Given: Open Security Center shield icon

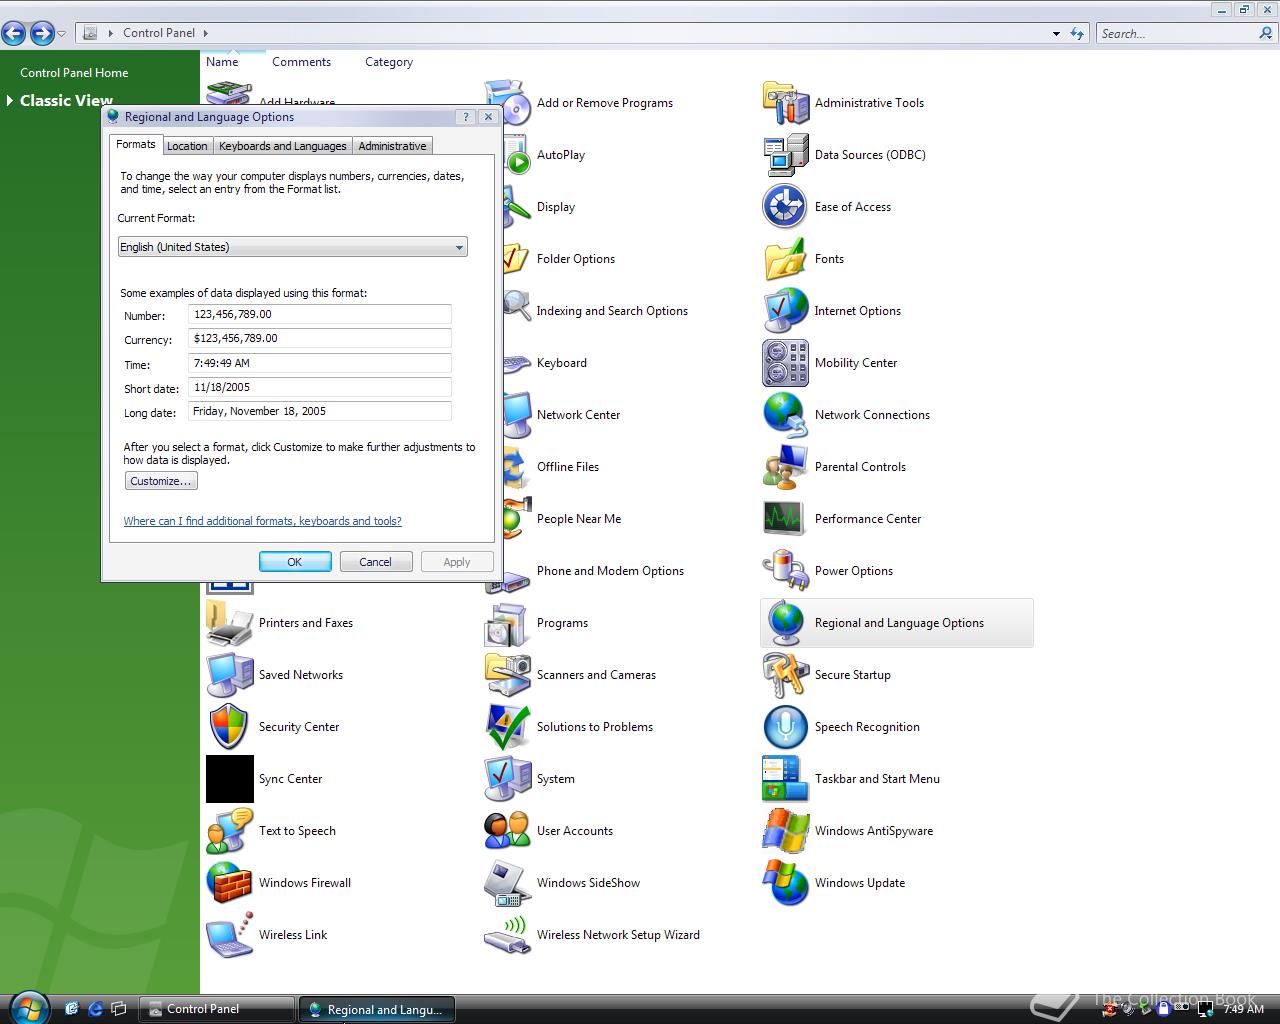Looking at the screenshot, I should pyautogui.click(x=230, y=727).
